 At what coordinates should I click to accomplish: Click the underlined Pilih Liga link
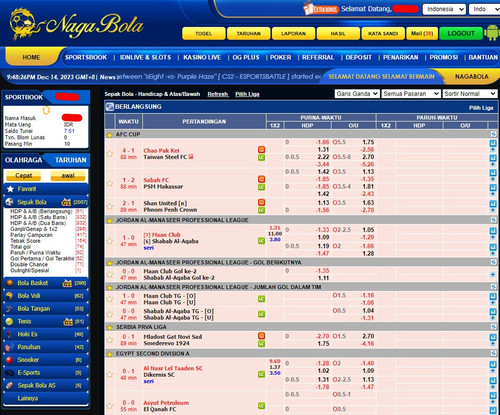[247, 94]
